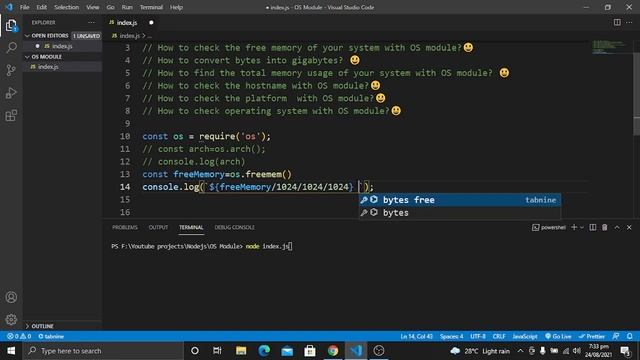Image resolution: width=640 pixels, height=360 pixels.
Task: Open the Run menu
Action: tap(127, 7)
